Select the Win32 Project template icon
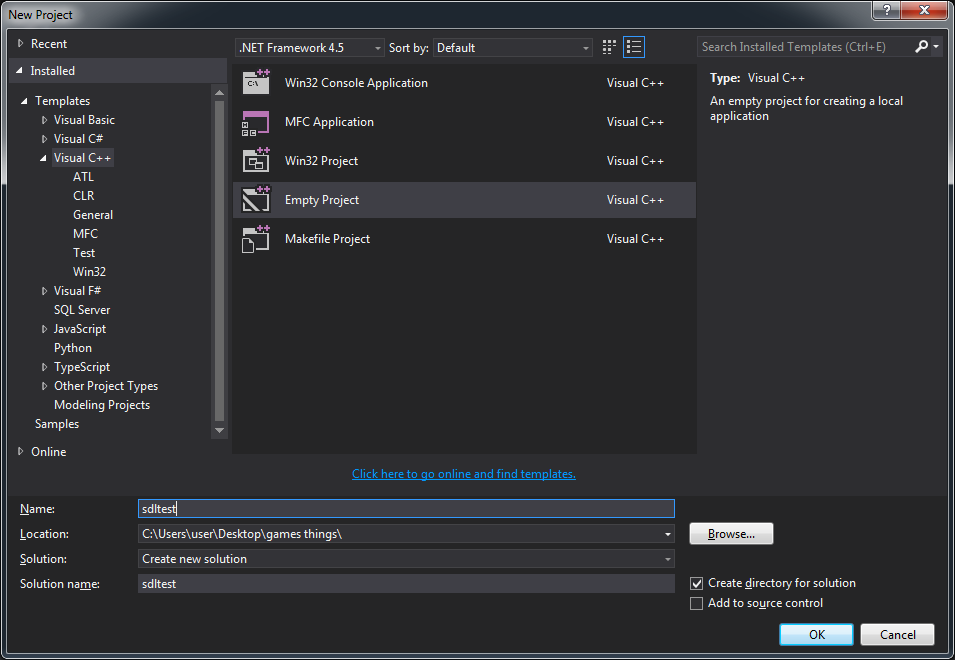This screenshot has width=955, height=660. [257, 161]
